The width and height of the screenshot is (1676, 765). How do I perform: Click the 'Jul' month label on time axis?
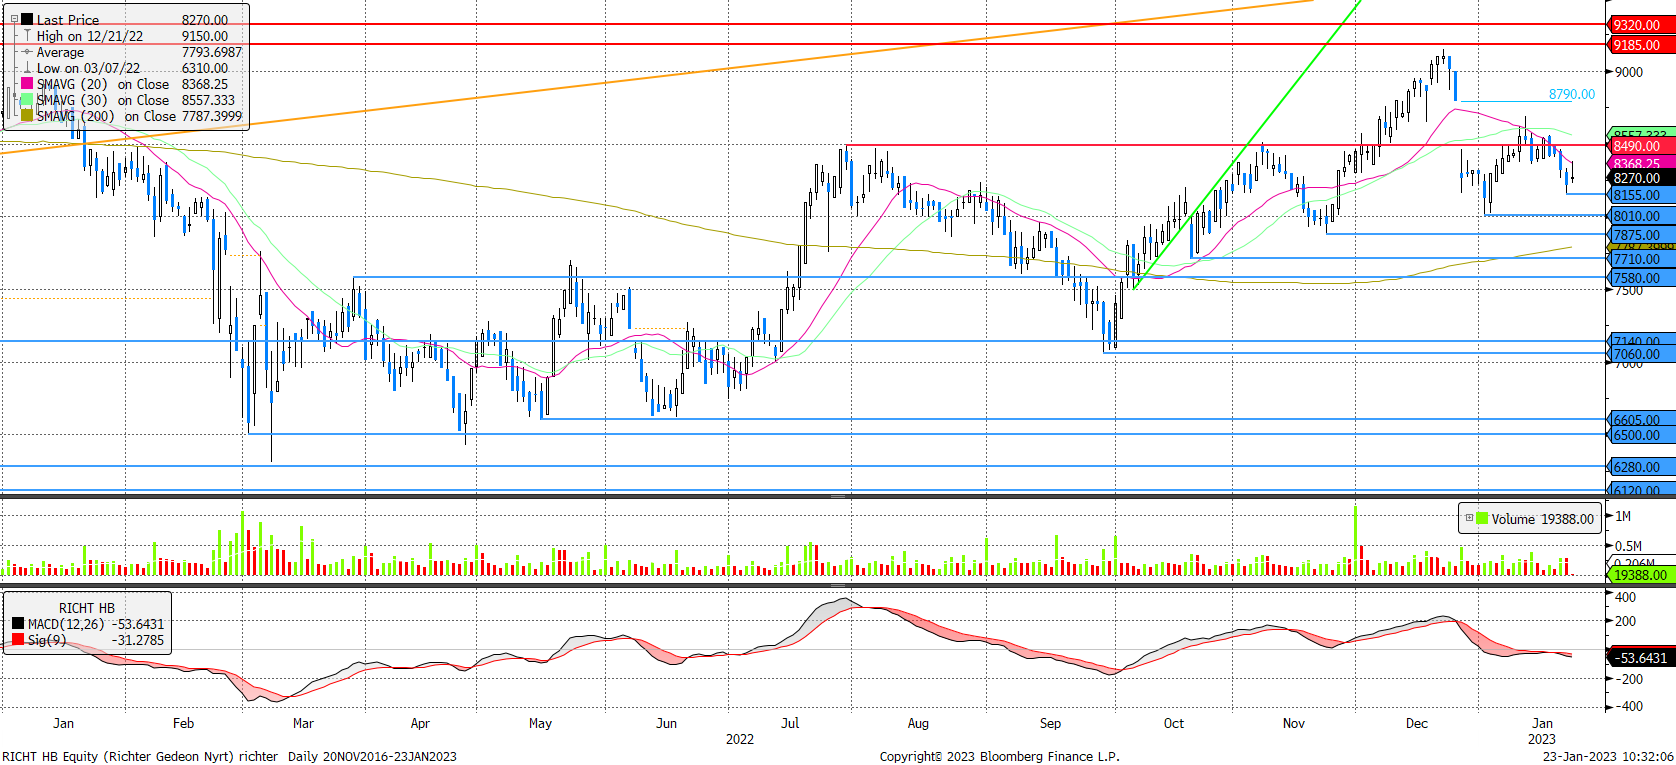(791, 723)
